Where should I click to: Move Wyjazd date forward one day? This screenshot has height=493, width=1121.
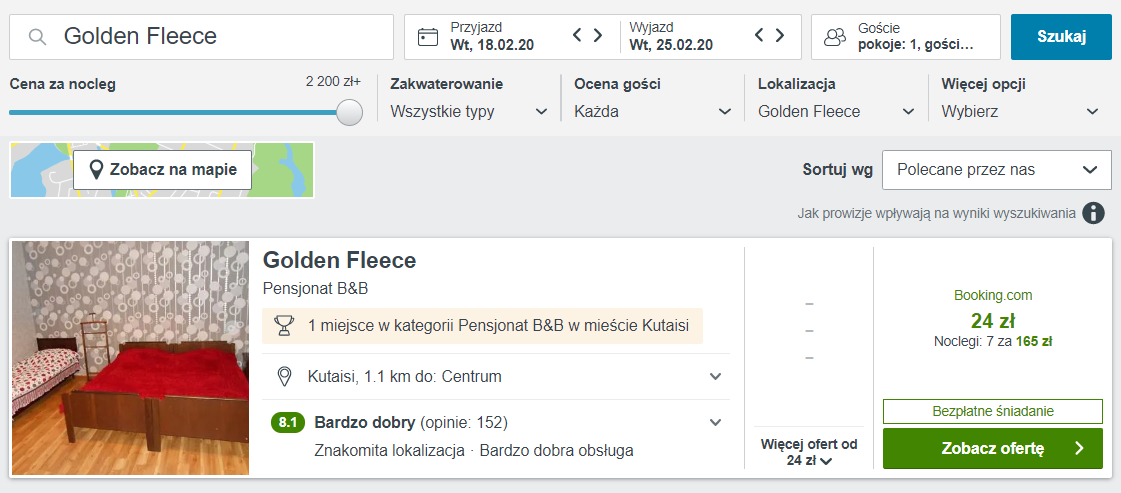tap(780, 35)
